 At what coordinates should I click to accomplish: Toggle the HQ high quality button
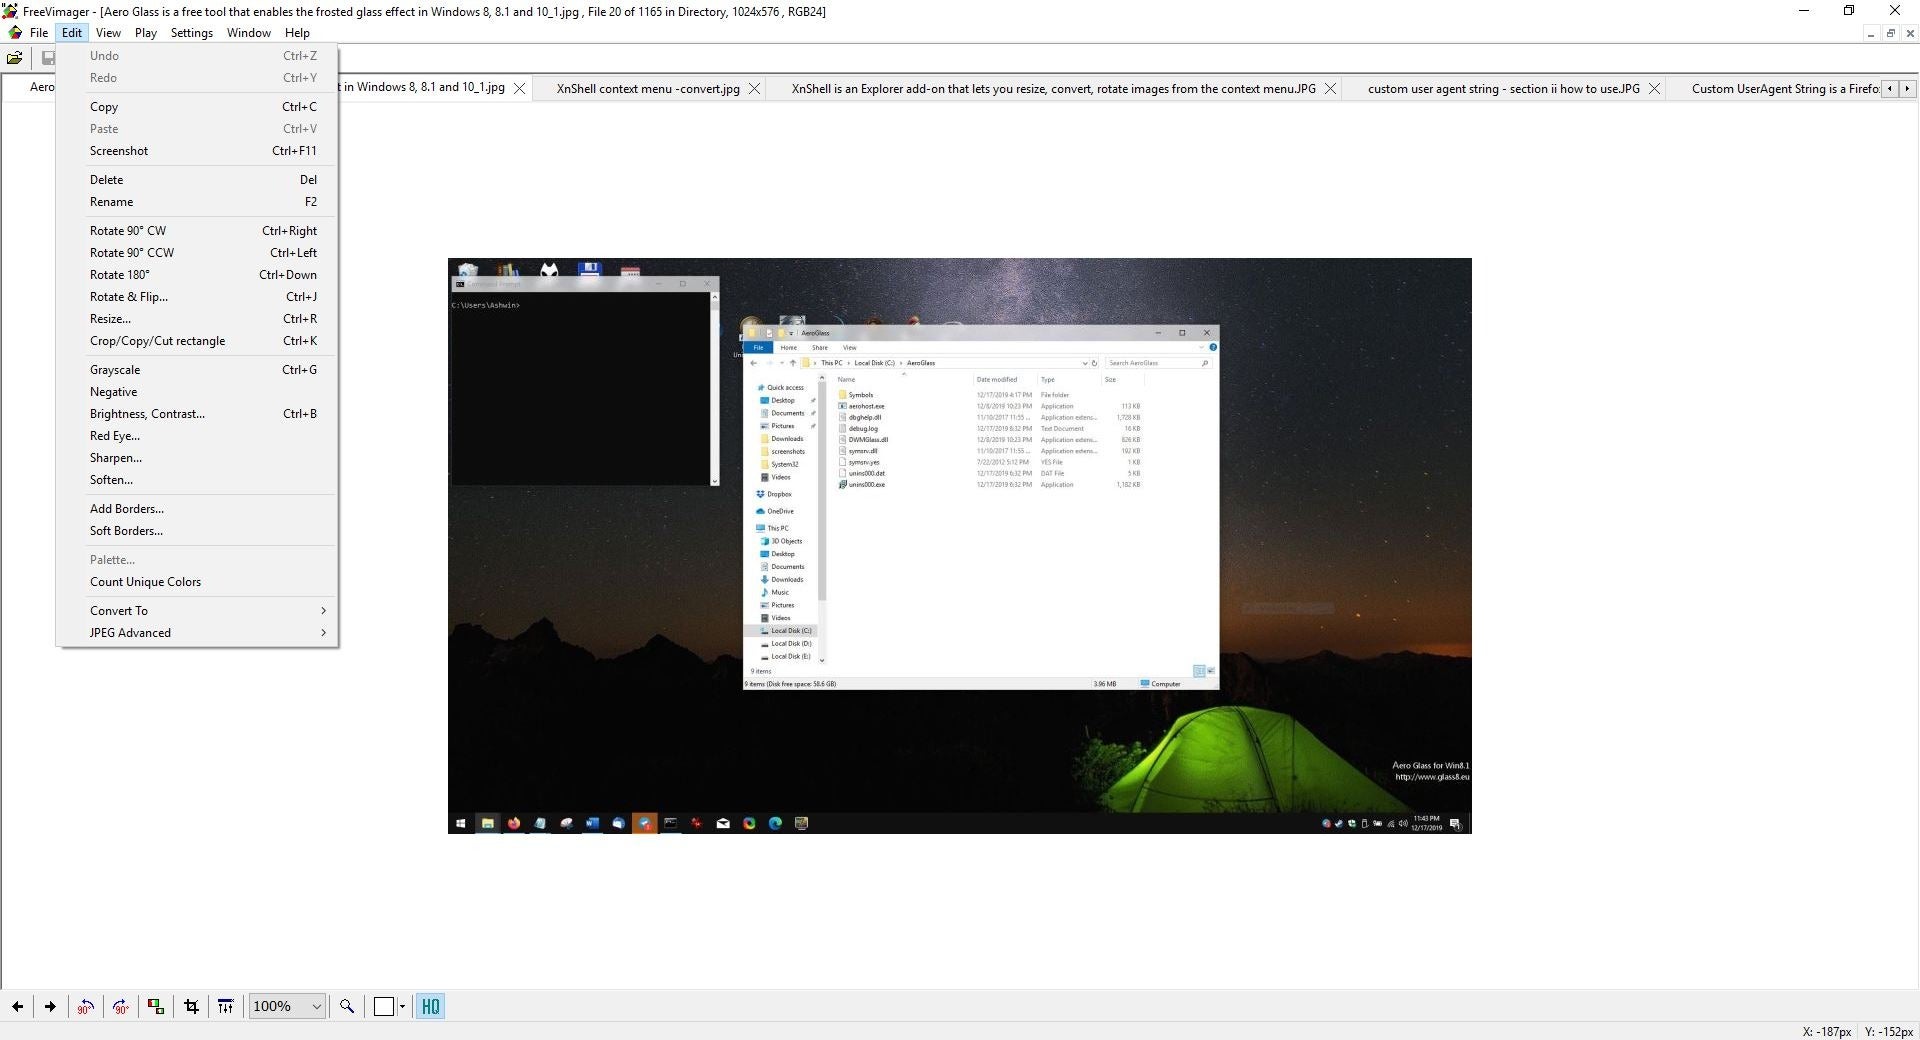coord(430,1006)
